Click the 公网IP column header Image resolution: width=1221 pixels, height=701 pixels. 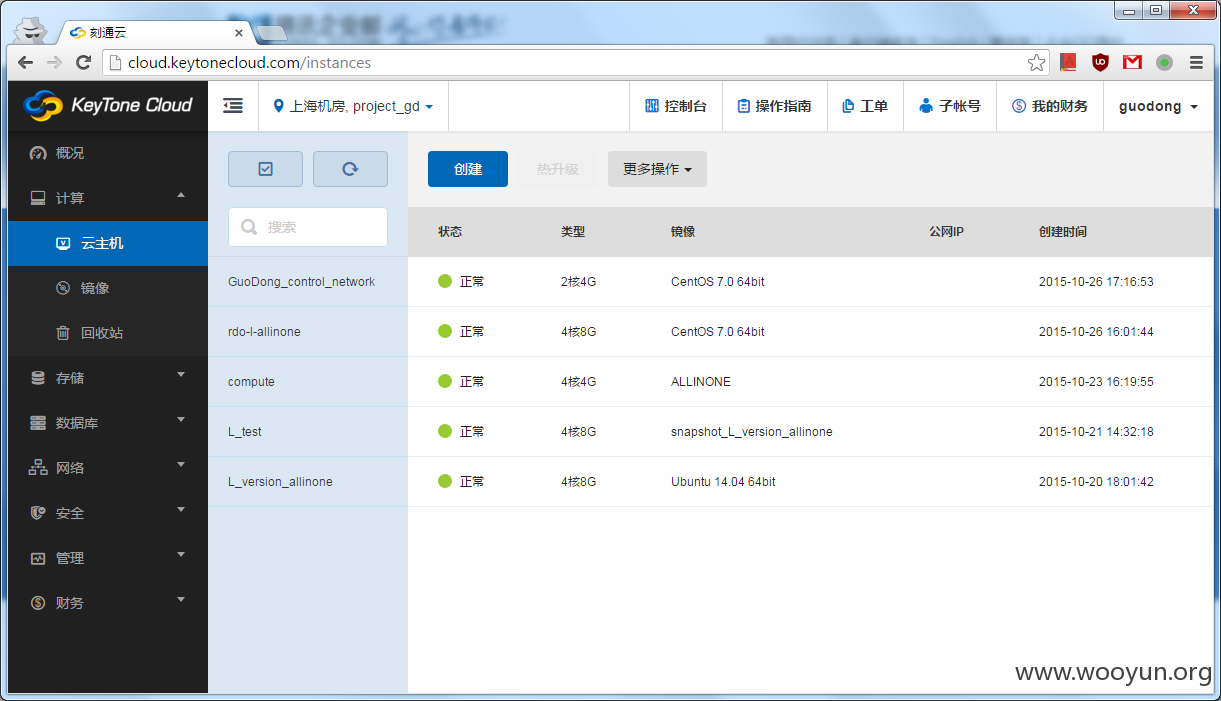coord(946,231)
